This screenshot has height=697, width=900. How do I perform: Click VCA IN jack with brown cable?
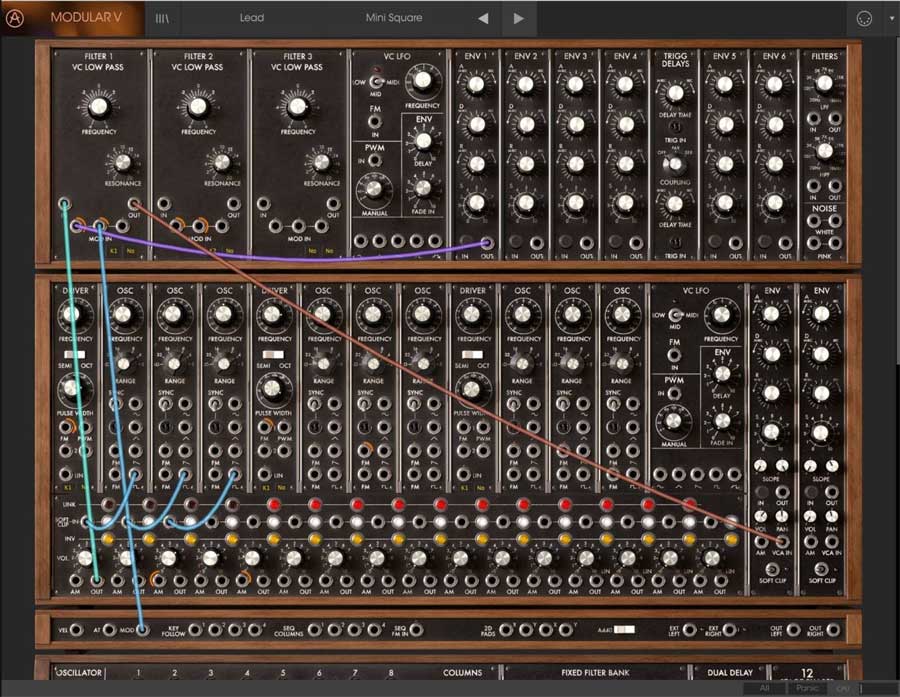[782, 541]
